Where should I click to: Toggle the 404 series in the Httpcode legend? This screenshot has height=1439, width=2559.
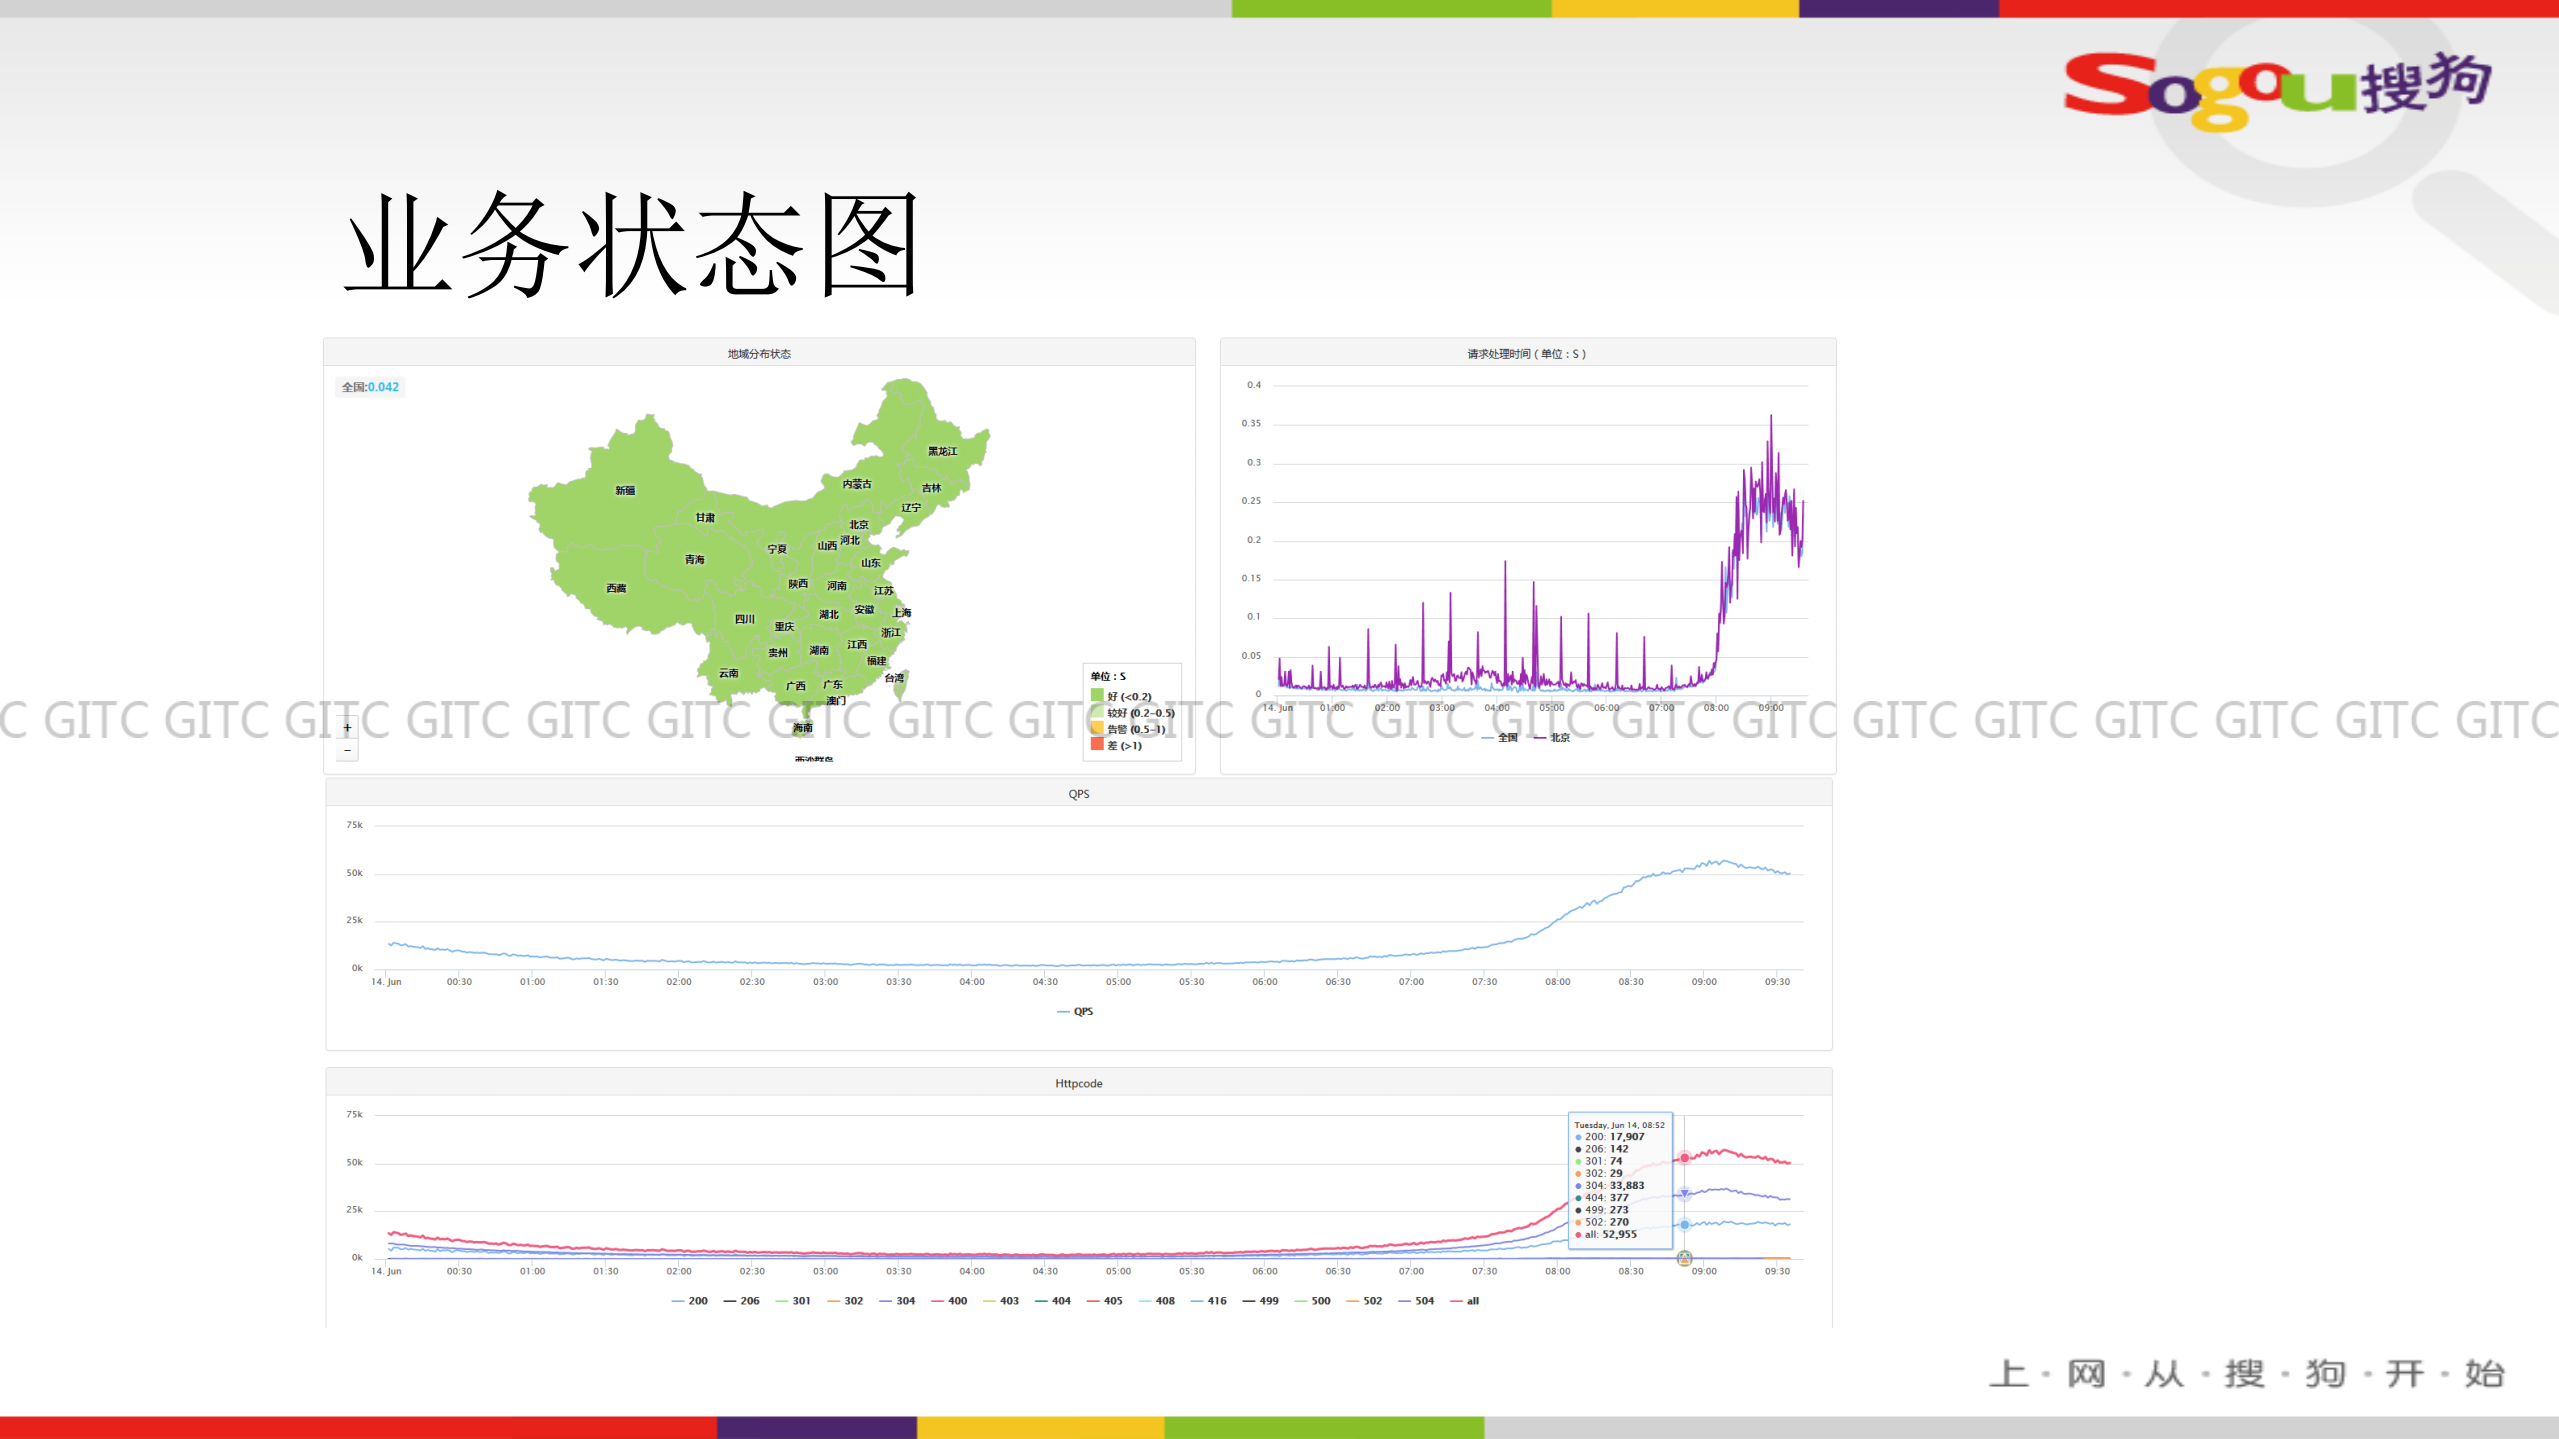click(x=1060, y=1300)
